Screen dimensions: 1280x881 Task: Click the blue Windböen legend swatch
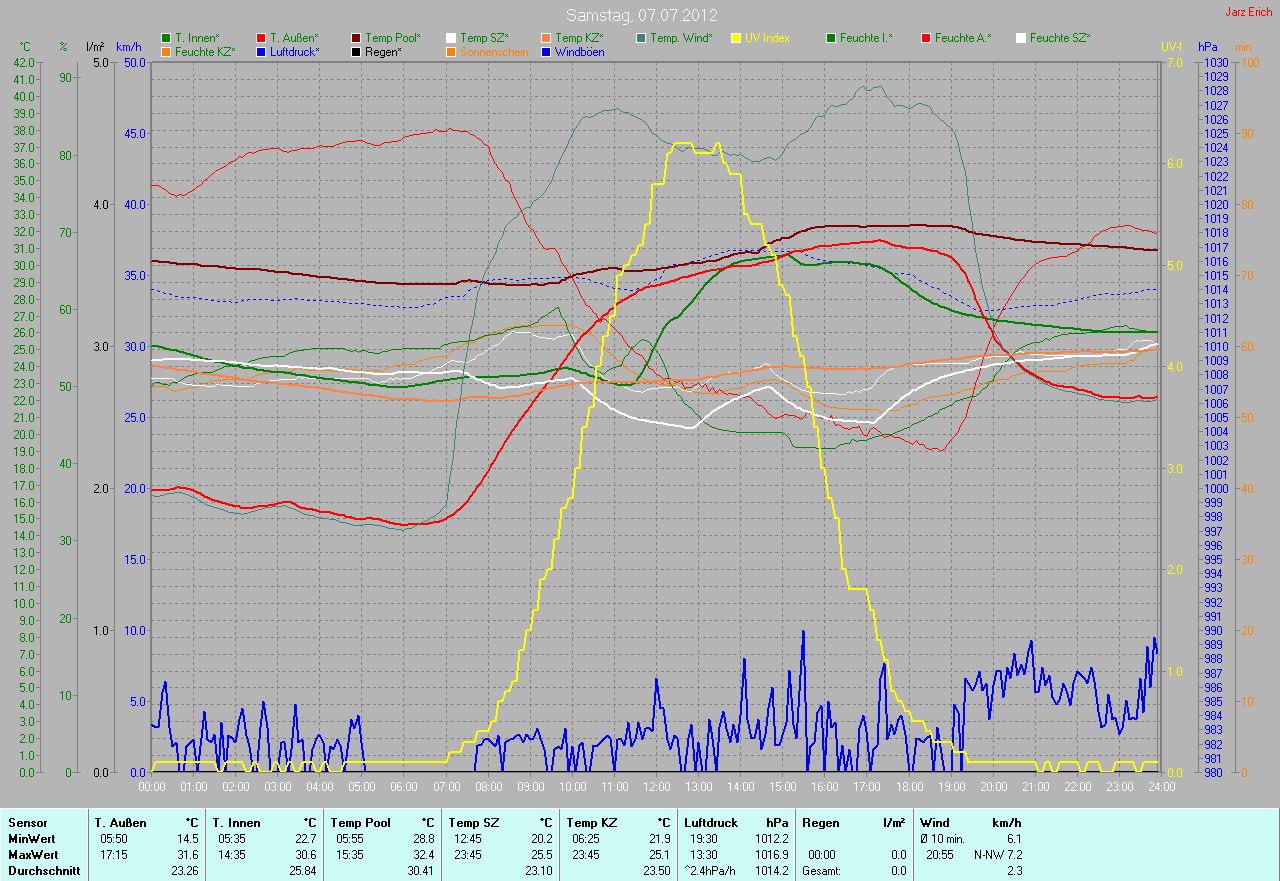(x=546, y=51)
